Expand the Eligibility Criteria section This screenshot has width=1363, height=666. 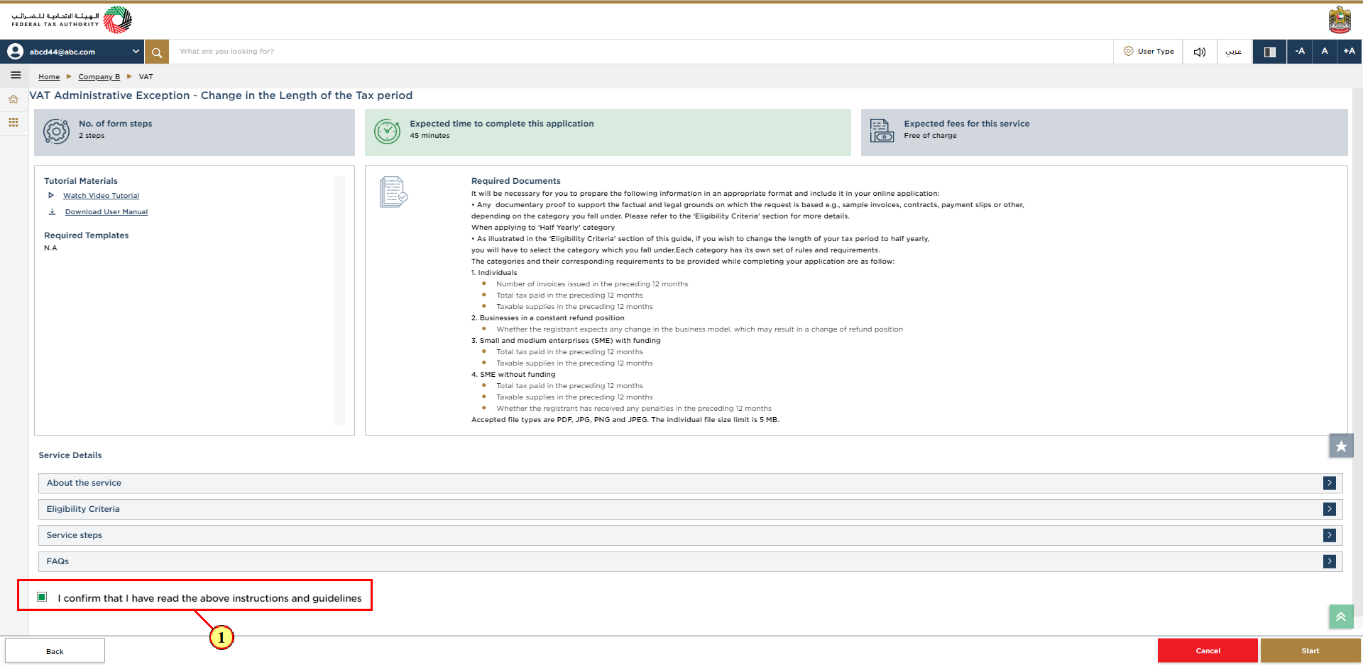pyautogui.click(x=689, y=509)
